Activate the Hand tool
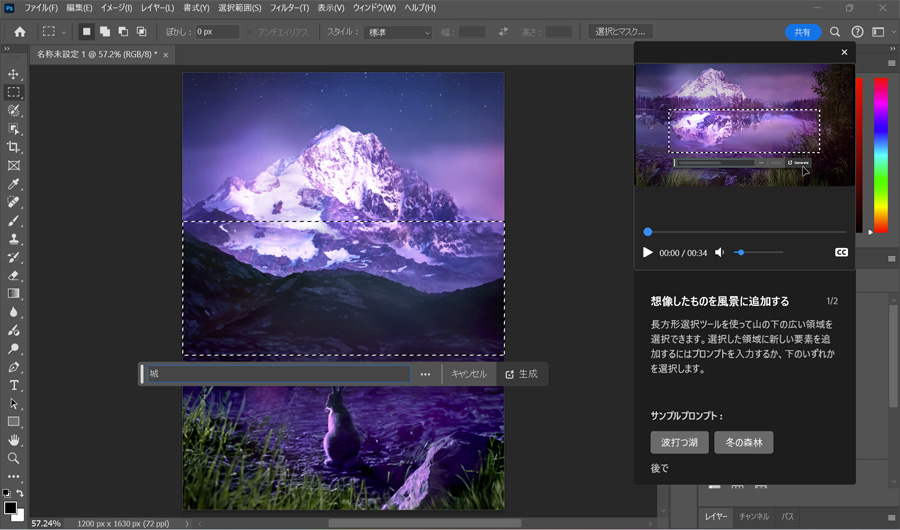The height and width of the screenshot is (530, 900). tap(13, 440)
